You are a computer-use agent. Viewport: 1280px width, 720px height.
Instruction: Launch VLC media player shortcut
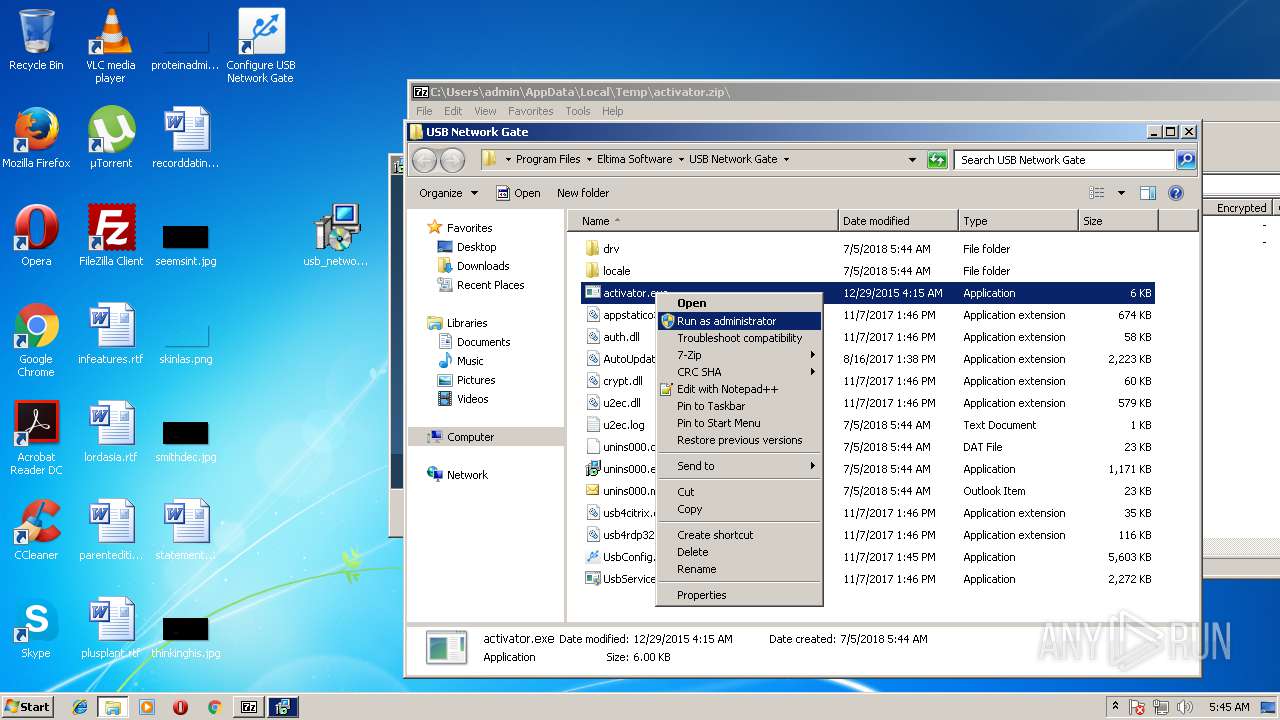[x=110, y=45]
